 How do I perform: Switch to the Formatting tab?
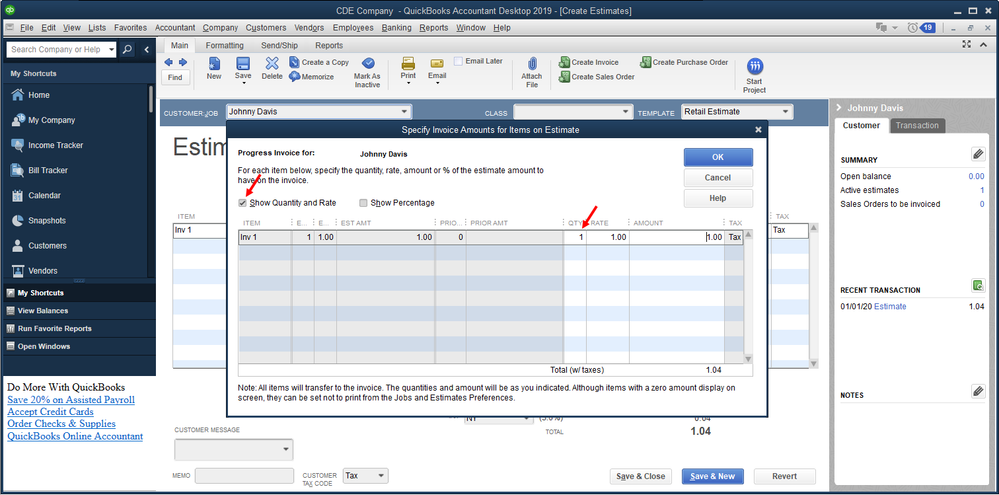coord(224,45)
